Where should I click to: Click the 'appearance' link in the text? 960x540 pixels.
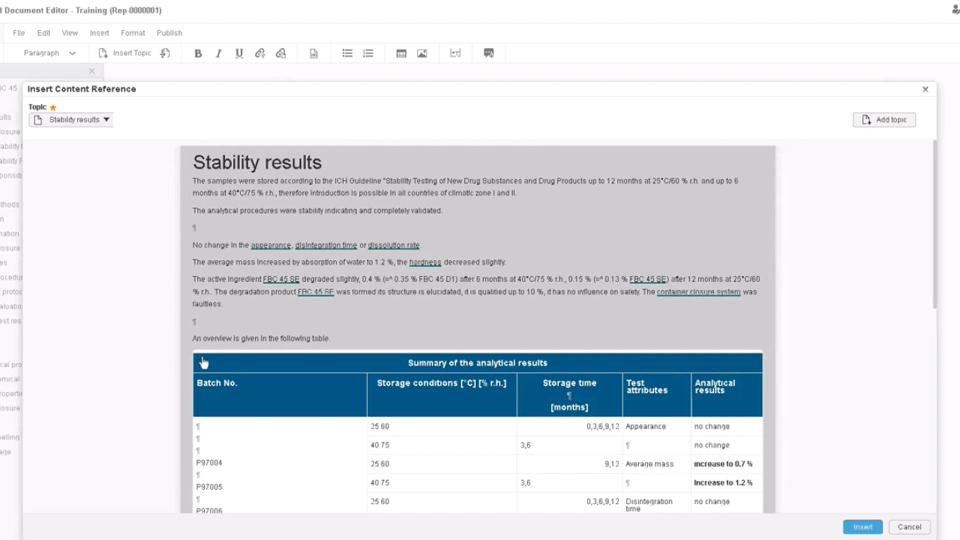pyautogui.click(x=271, y=245)
